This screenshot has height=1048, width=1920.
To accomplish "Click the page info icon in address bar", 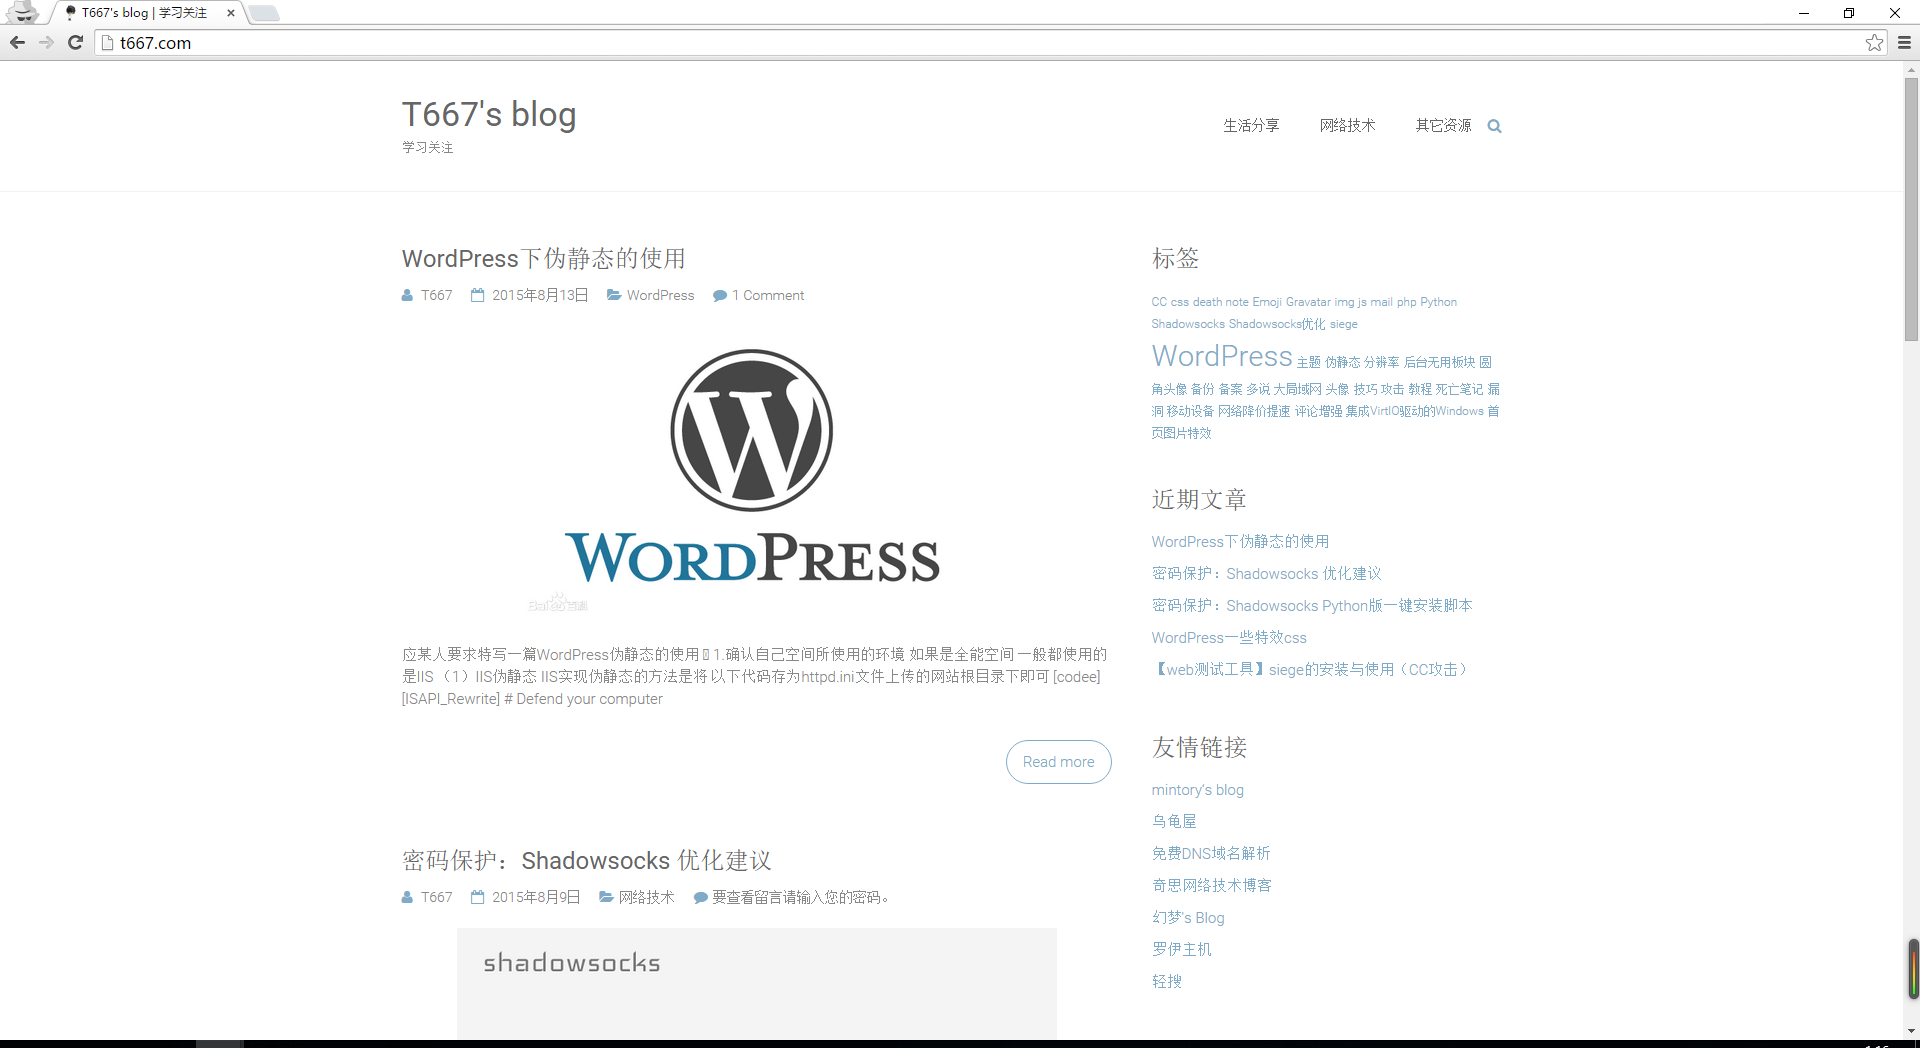I will (107, 43).
